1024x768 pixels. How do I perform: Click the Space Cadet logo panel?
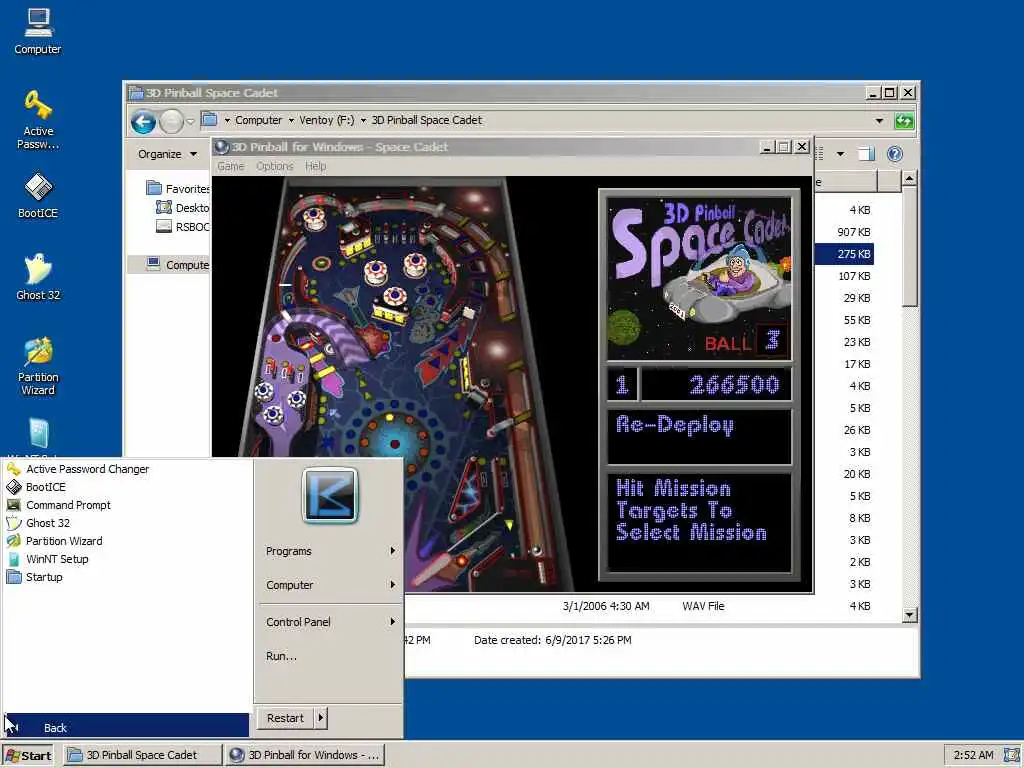point(699,278)
